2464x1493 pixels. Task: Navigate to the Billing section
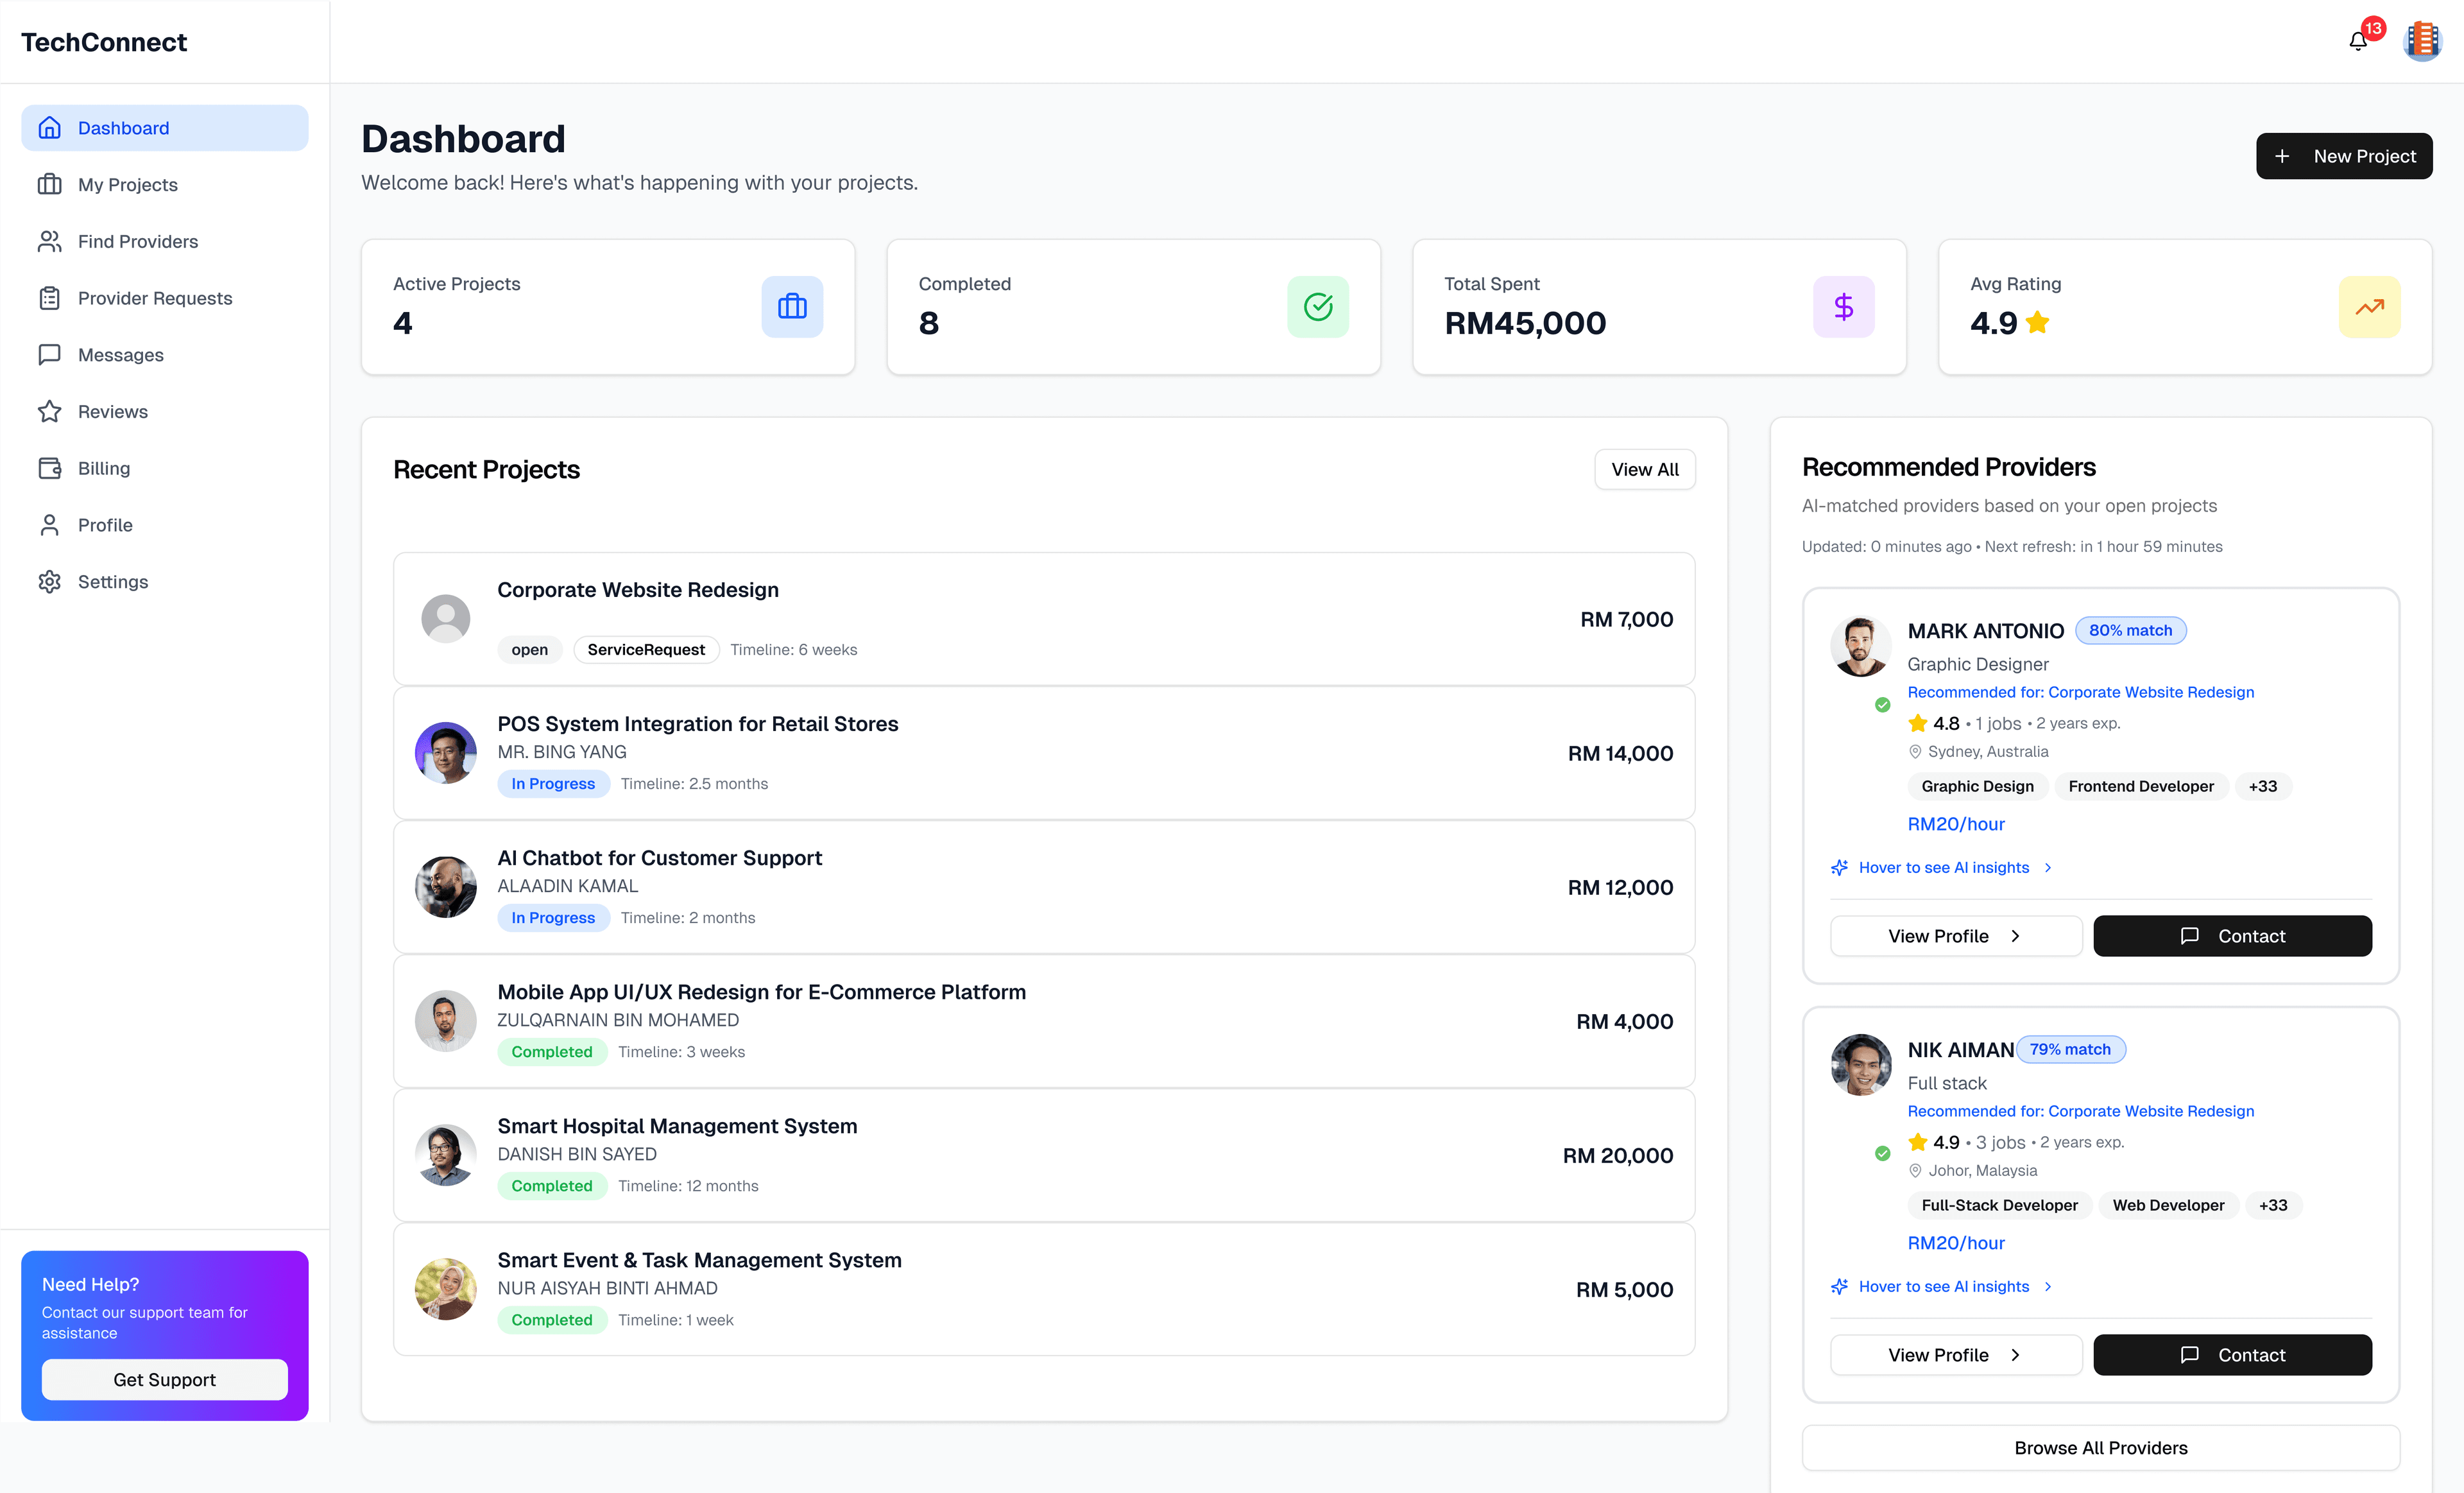click(x=50, y=467)
